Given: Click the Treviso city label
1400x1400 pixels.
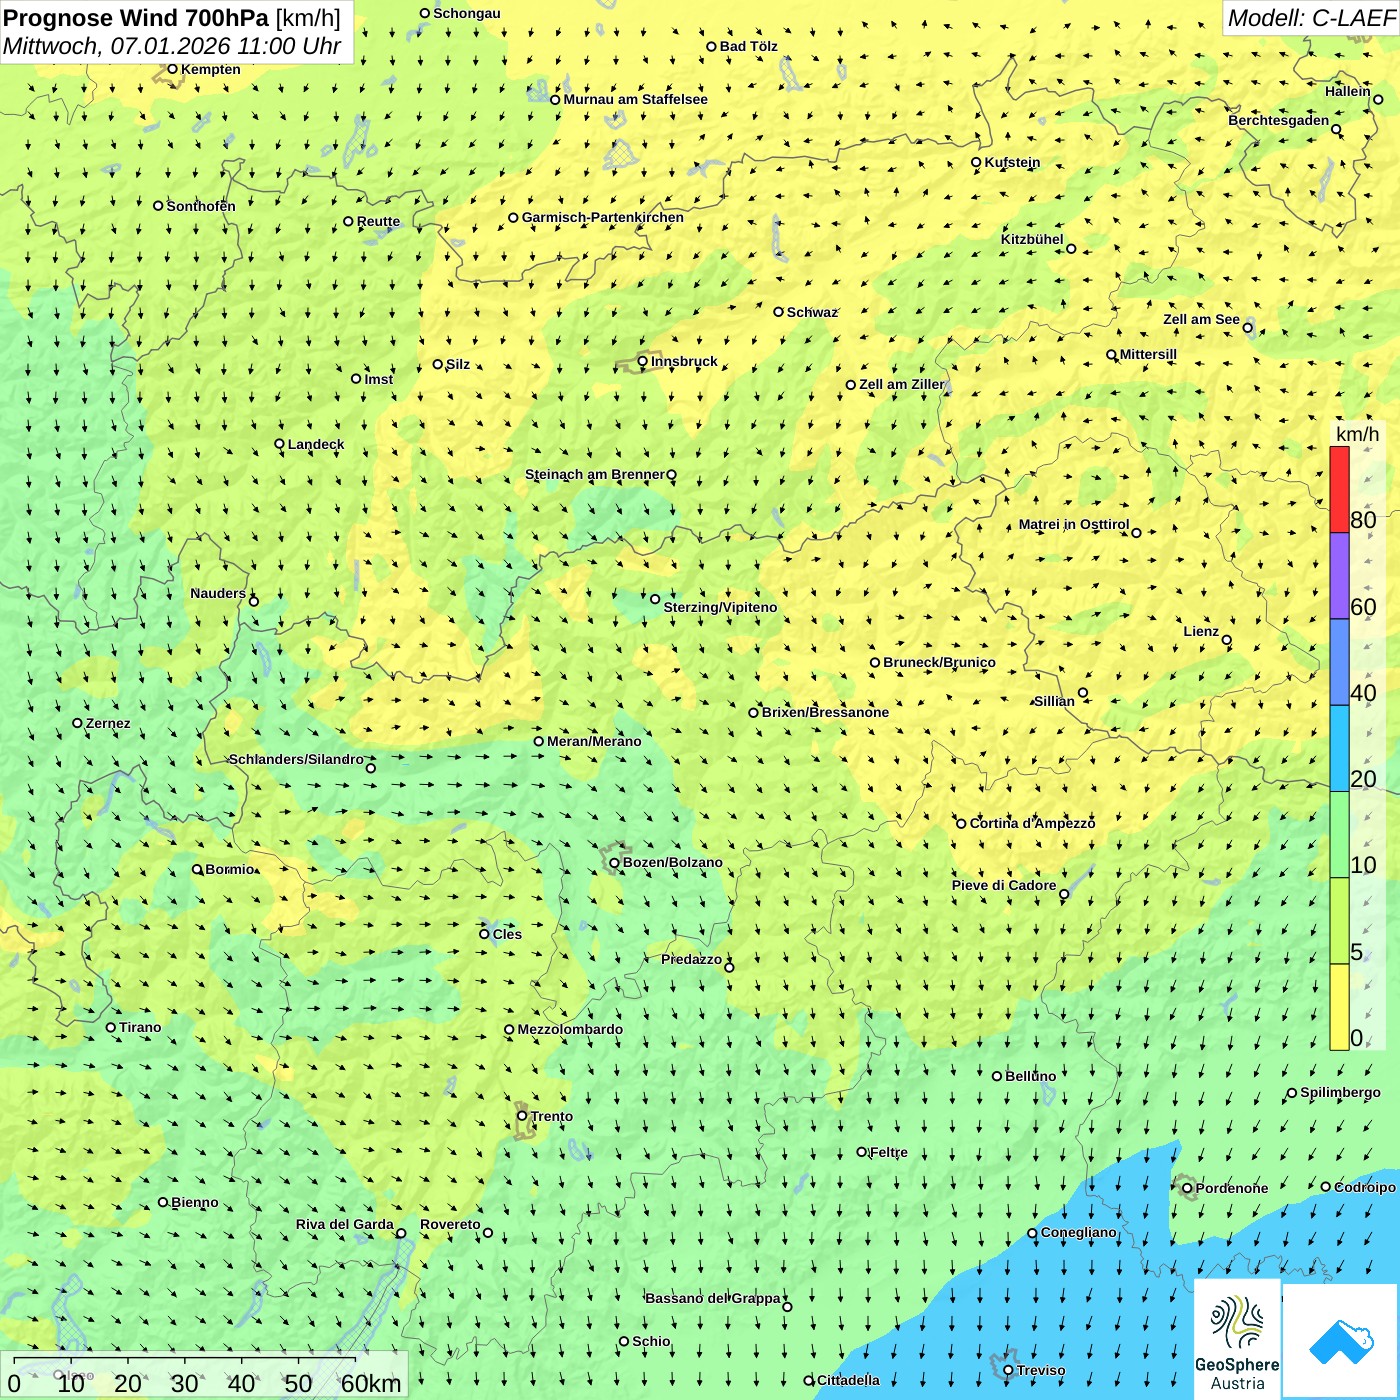Looking at the screenshot, I should click(x=1041, y=1370).
